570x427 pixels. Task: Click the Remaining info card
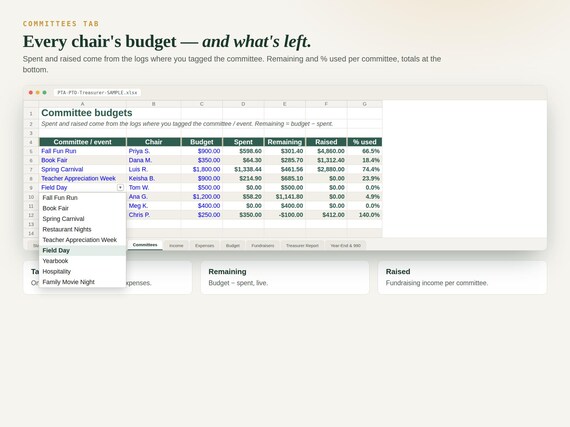tap(285, 277)
